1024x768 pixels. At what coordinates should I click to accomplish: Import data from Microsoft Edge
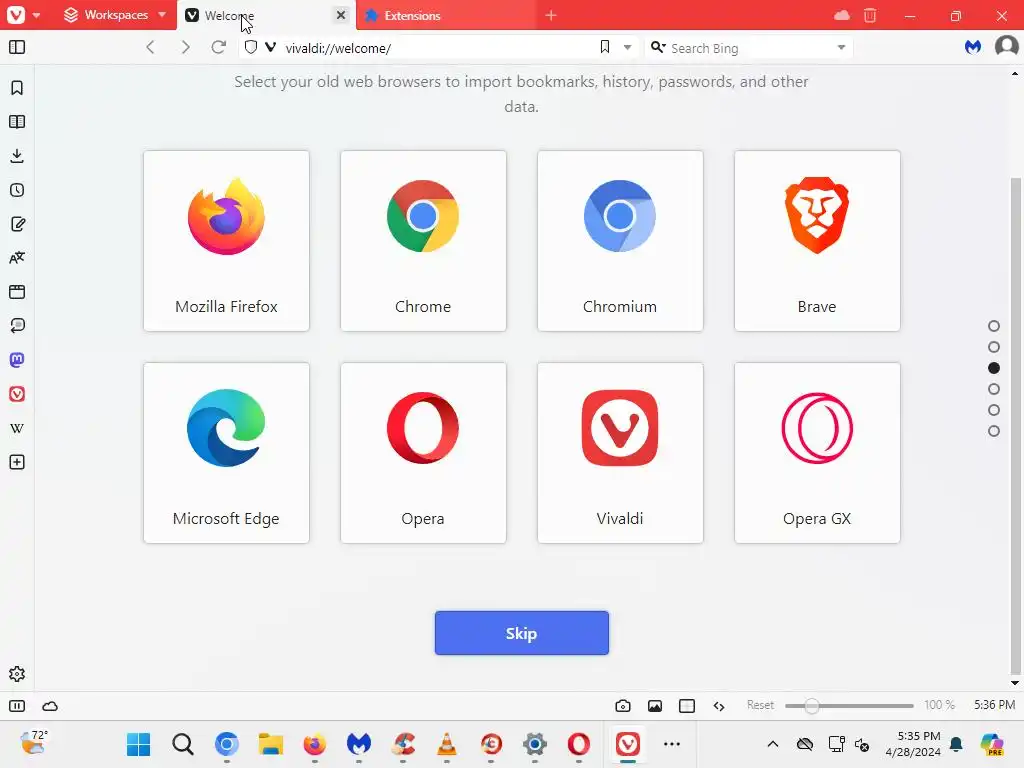pos(226,453)
